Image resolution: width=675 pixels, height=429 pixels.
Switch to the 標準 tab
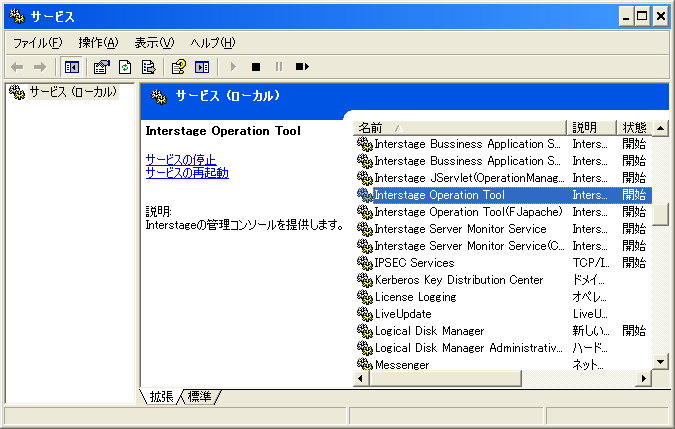[200, 397]
